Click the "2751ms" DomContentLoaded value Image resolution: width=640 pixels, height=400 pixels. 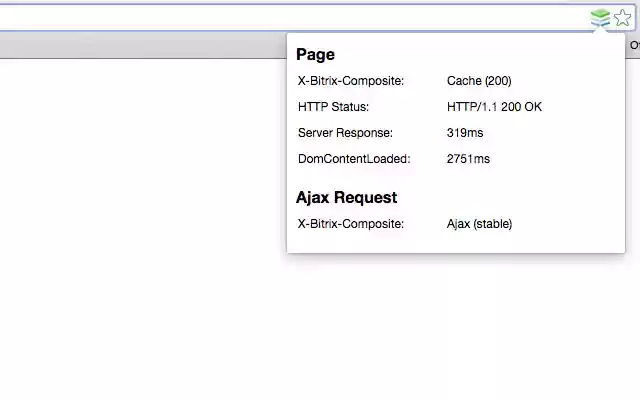point(468,159)
